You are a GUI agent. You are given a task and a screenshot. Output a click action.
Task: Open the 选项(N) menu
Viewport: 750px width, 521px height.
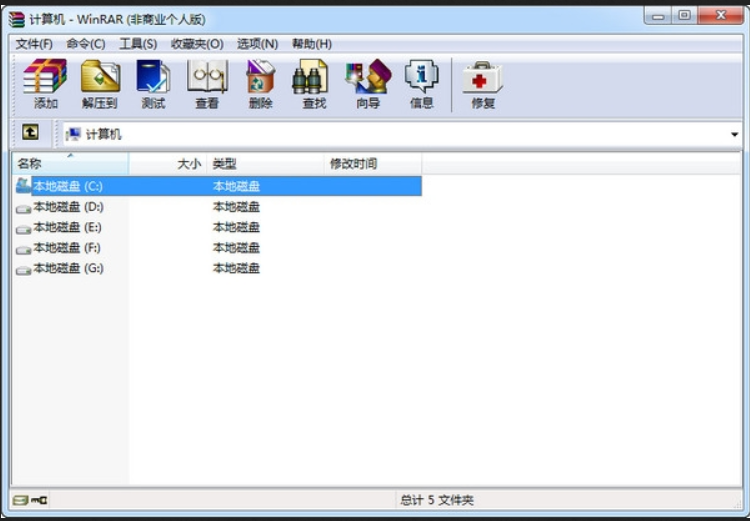click(257, 44)
